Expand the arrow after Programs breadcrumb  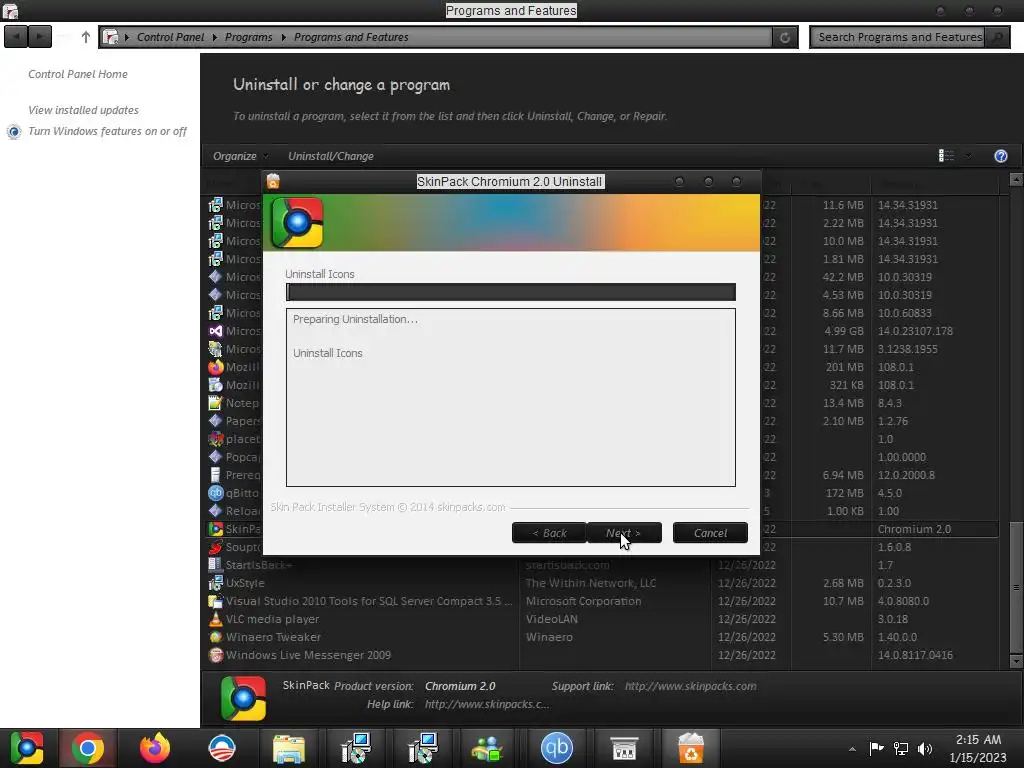pyautogui.click(x=283, y=37)
